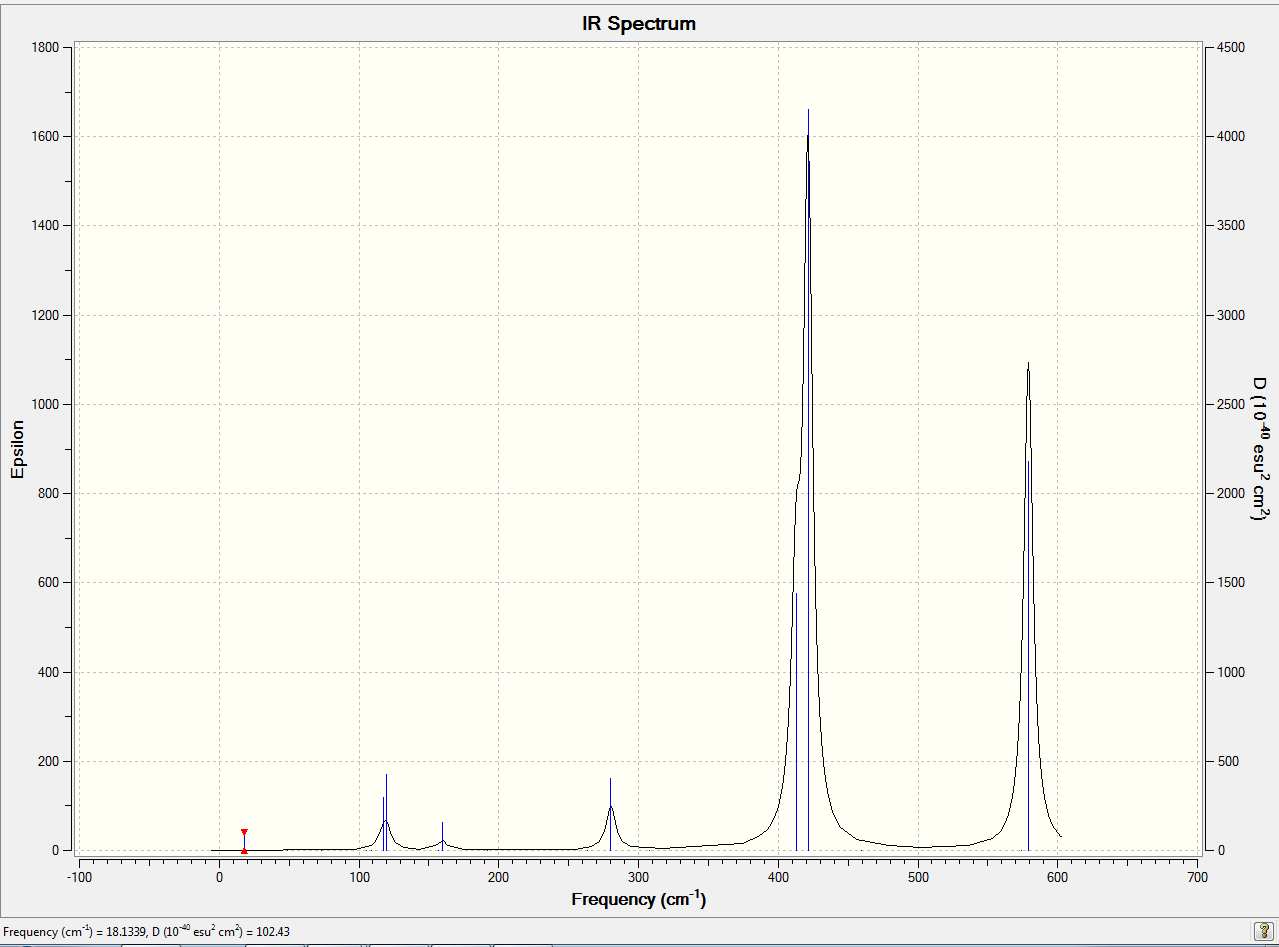Click the frequency readout in the status bar

[147, 931]
